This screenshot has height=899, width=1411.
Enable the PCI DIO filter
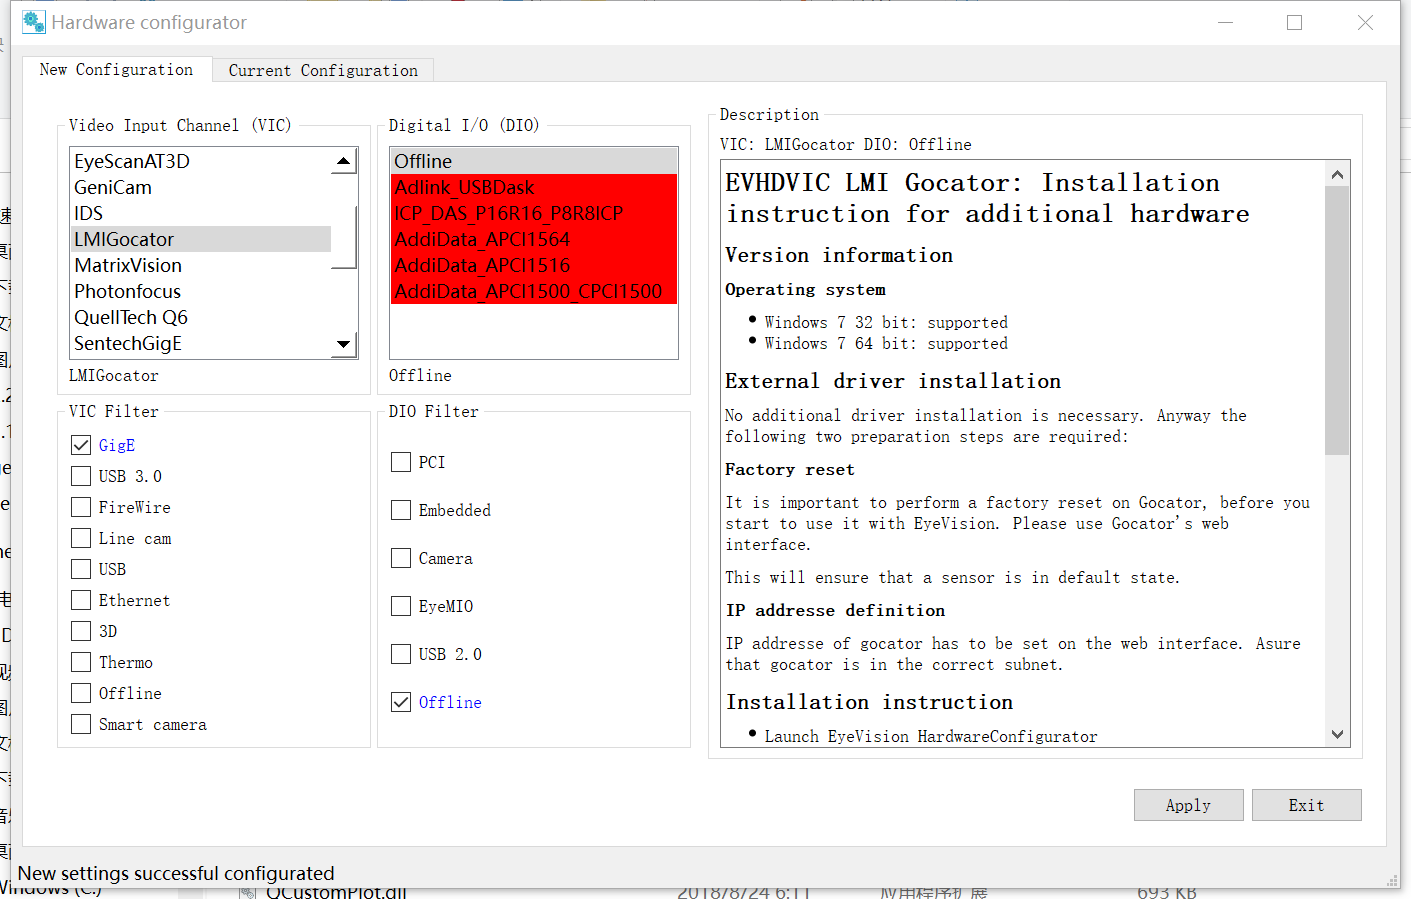coord(401,462)
